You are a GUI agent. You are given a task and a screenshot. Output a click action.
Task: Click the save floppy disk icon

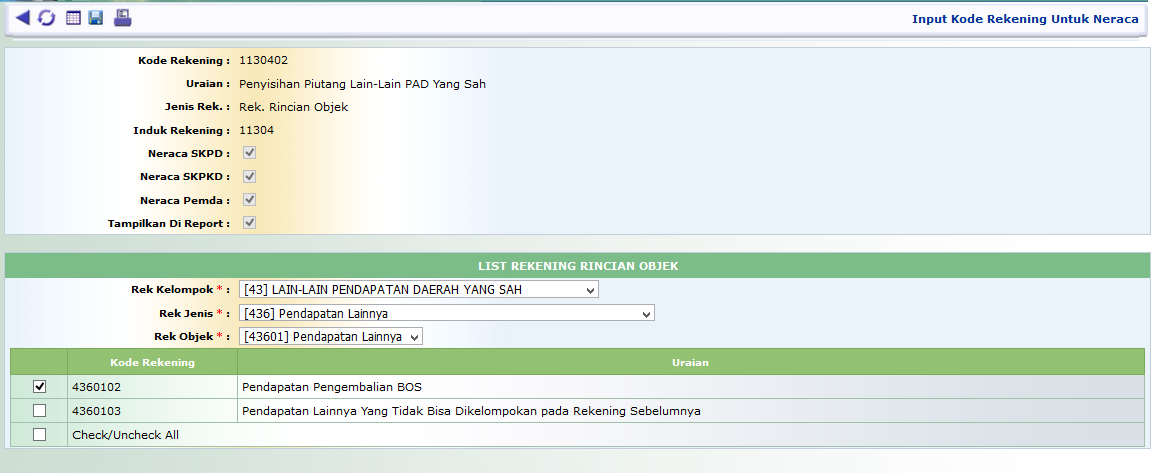(96, 18)
